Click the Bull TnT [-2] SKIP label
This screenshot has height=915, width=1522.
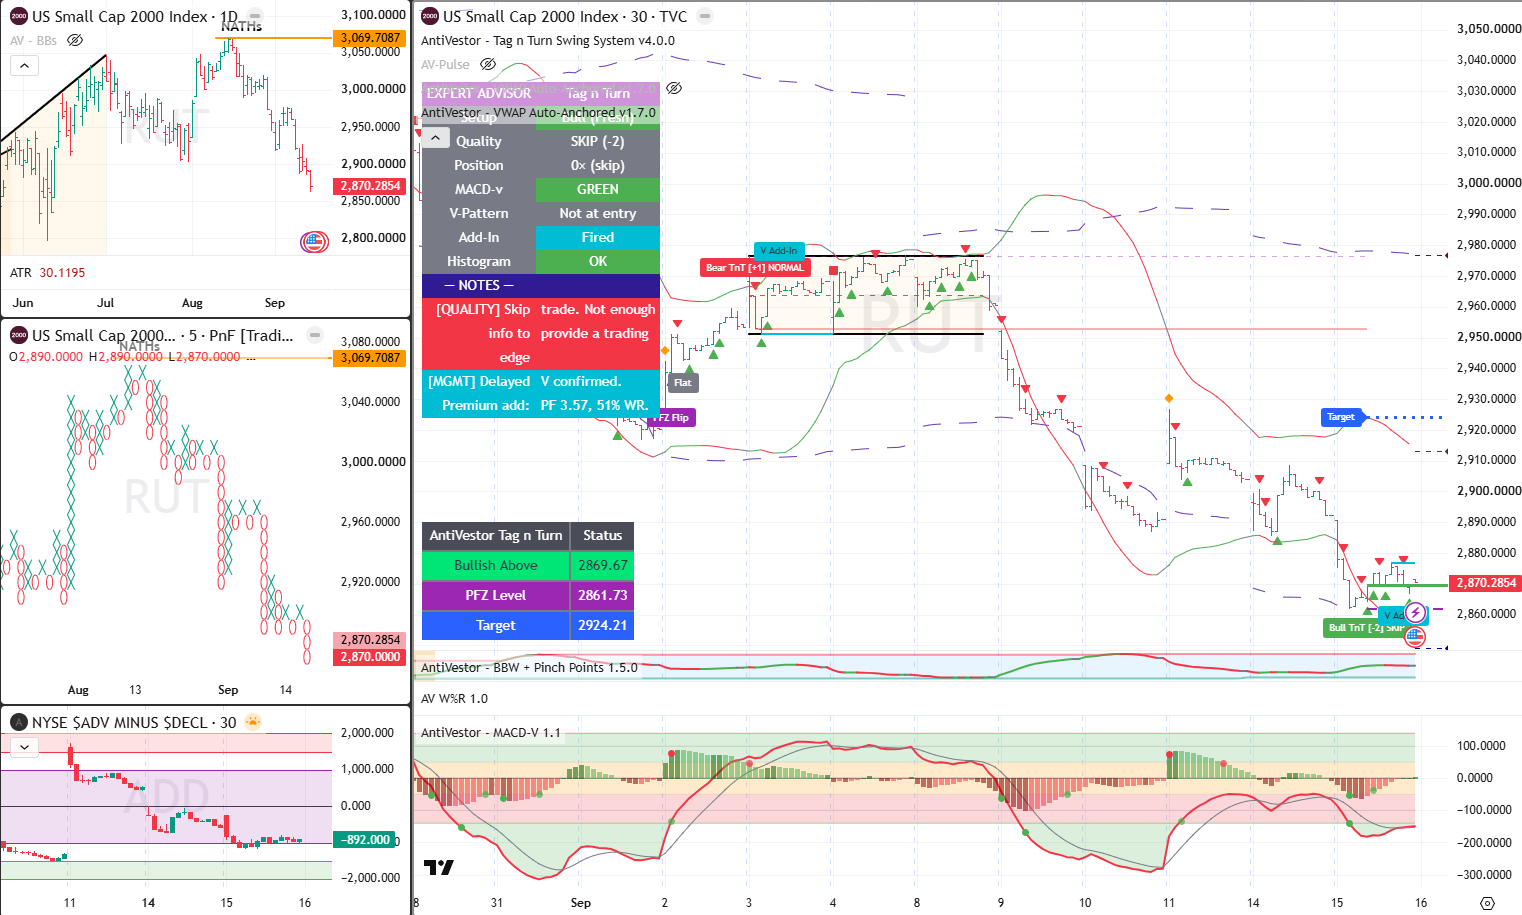(x=1366, y=627)
